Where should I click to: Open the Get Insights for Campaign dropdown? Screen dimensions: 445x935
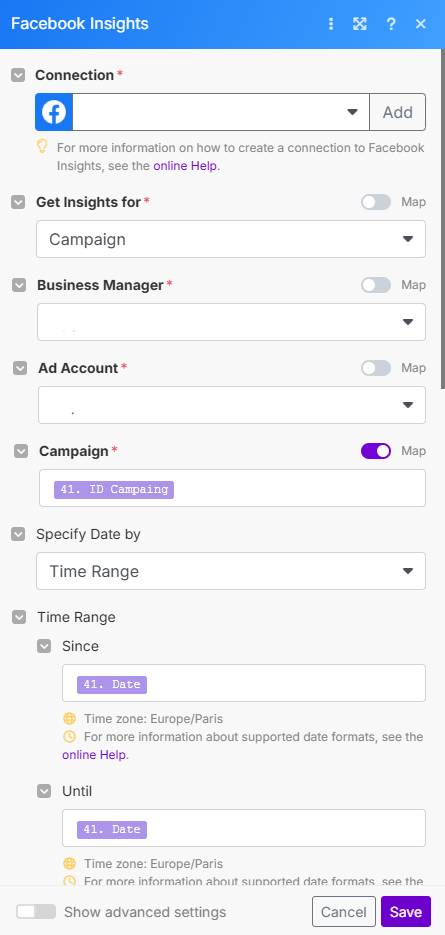pos(231,239)
